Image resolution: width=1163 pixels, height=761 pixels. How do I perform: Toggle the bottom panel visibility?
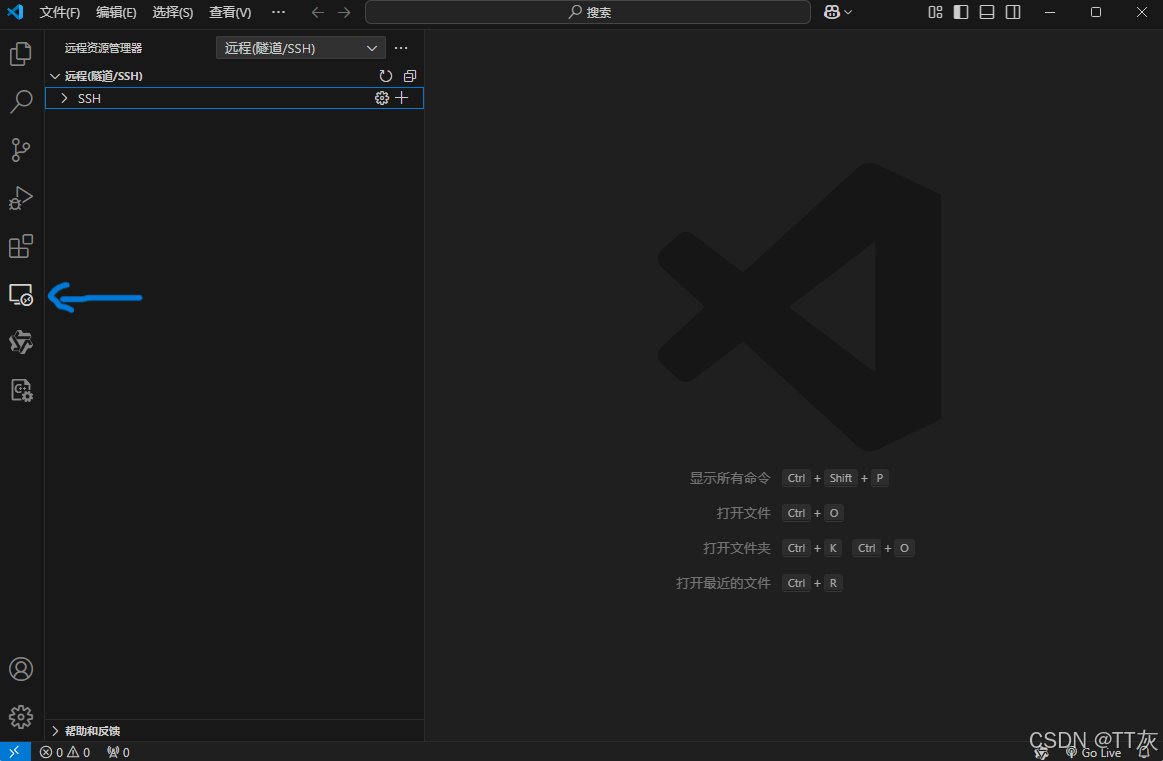pyautogui.click(x=987, y=12)
